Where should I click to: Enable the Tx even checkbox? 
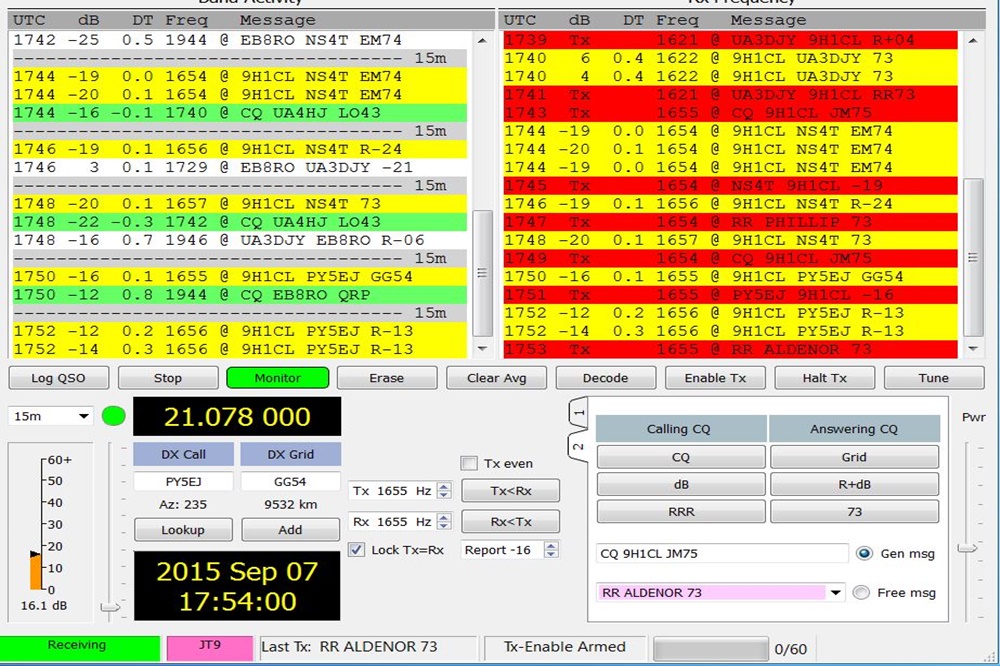468,464
